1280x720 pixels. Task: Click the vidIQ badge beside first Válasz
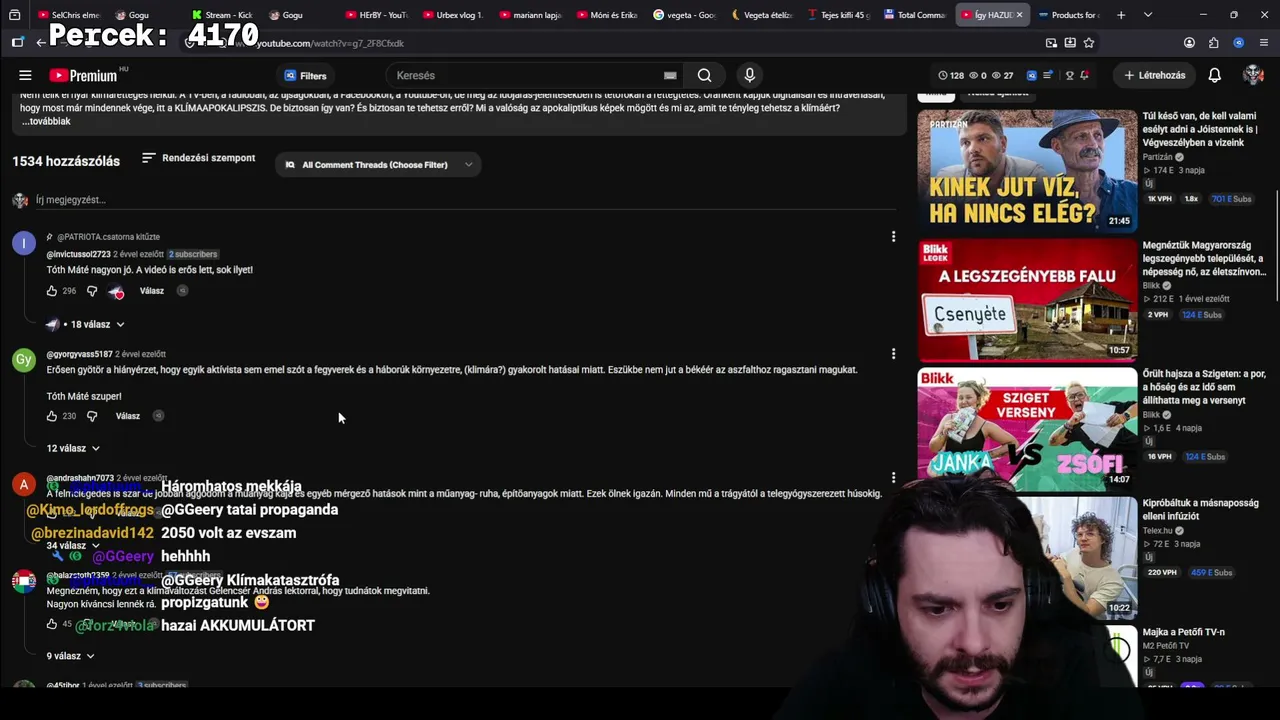(182, 291)
